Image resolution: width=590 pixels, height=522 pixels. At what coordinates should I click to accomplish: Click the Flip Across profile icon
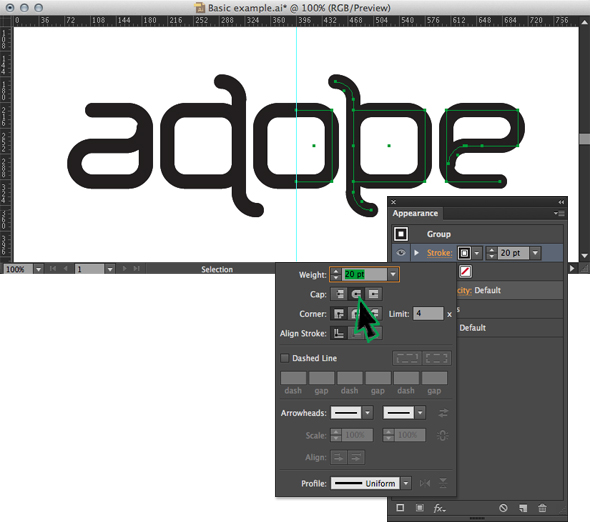pos(443,483)
